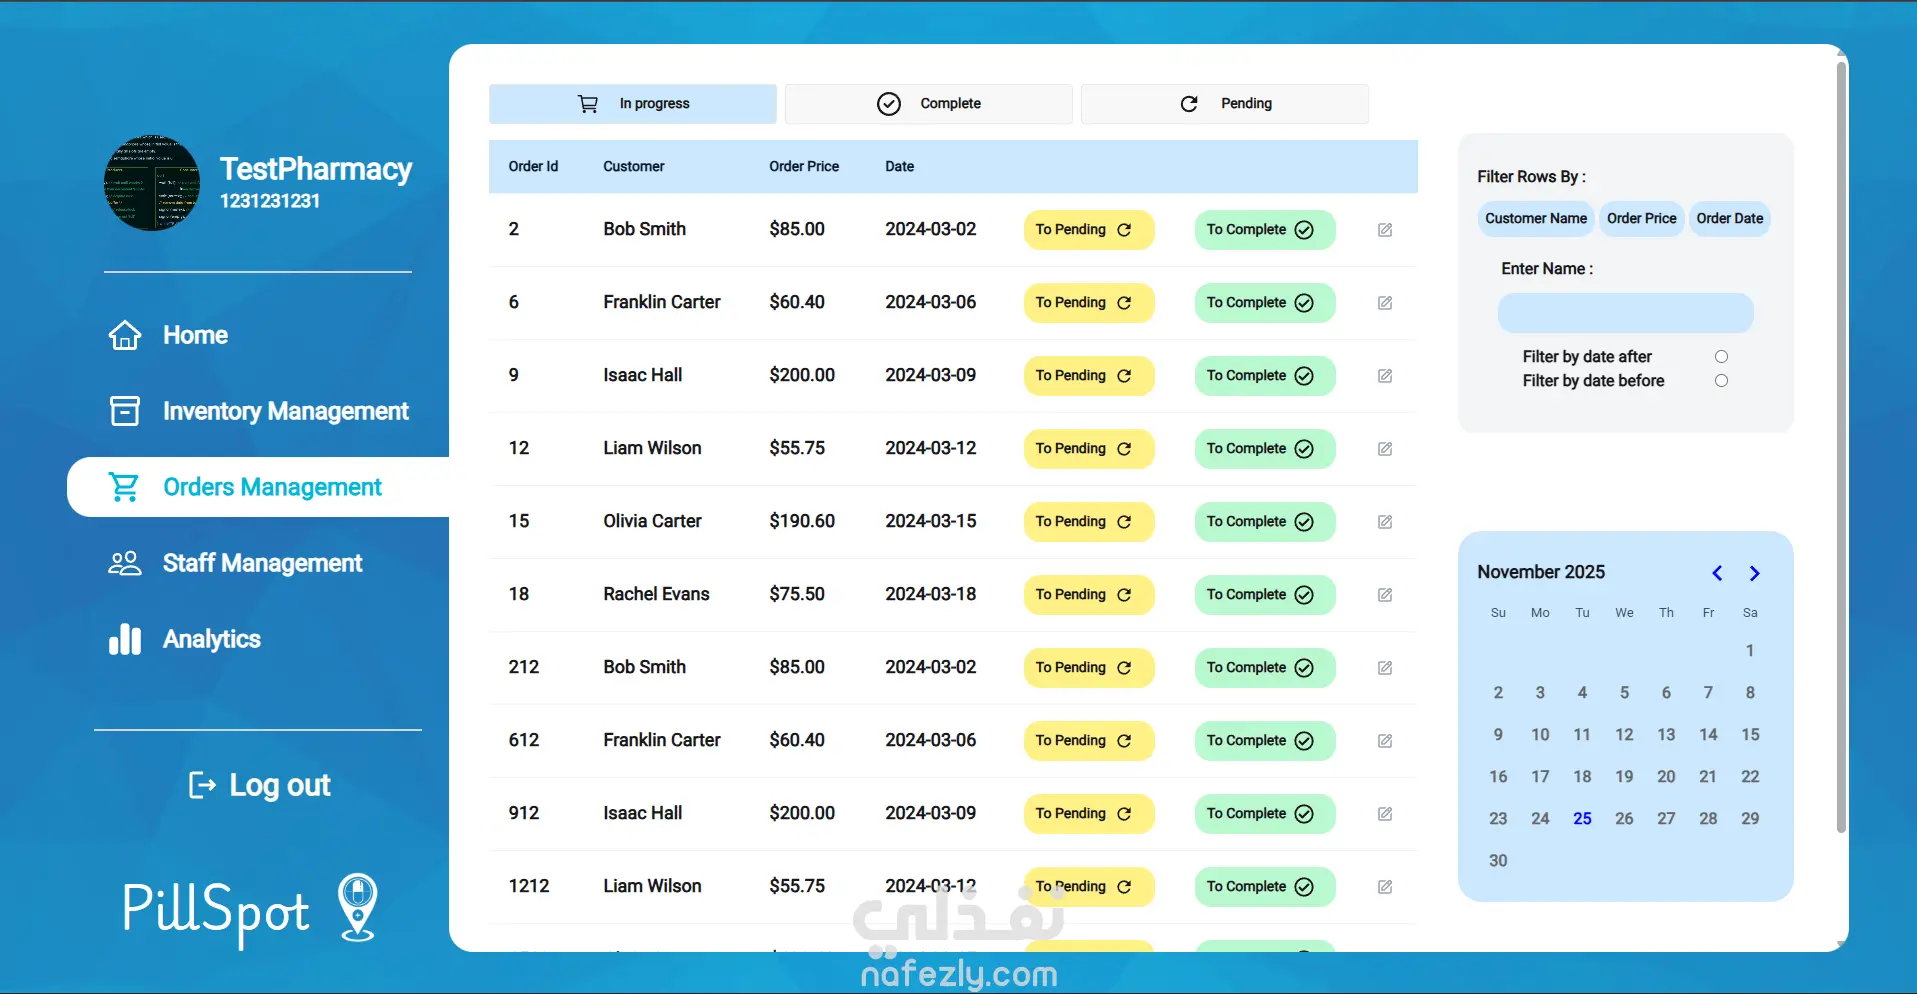Image resolution: width=1917 pixels, height=994 pixels.
Task: Click edit icon for order 612
Action: pos(1385,741)
